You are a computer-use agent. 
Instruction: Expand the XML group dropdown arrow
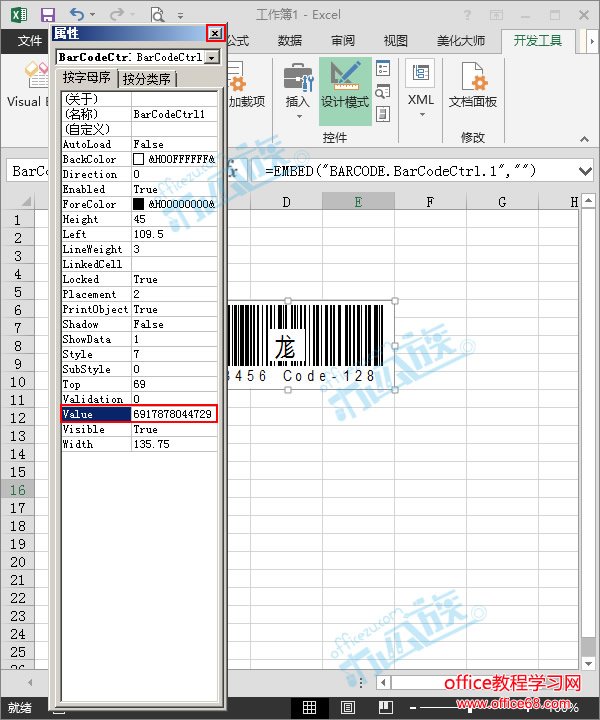tap(421, 115)
